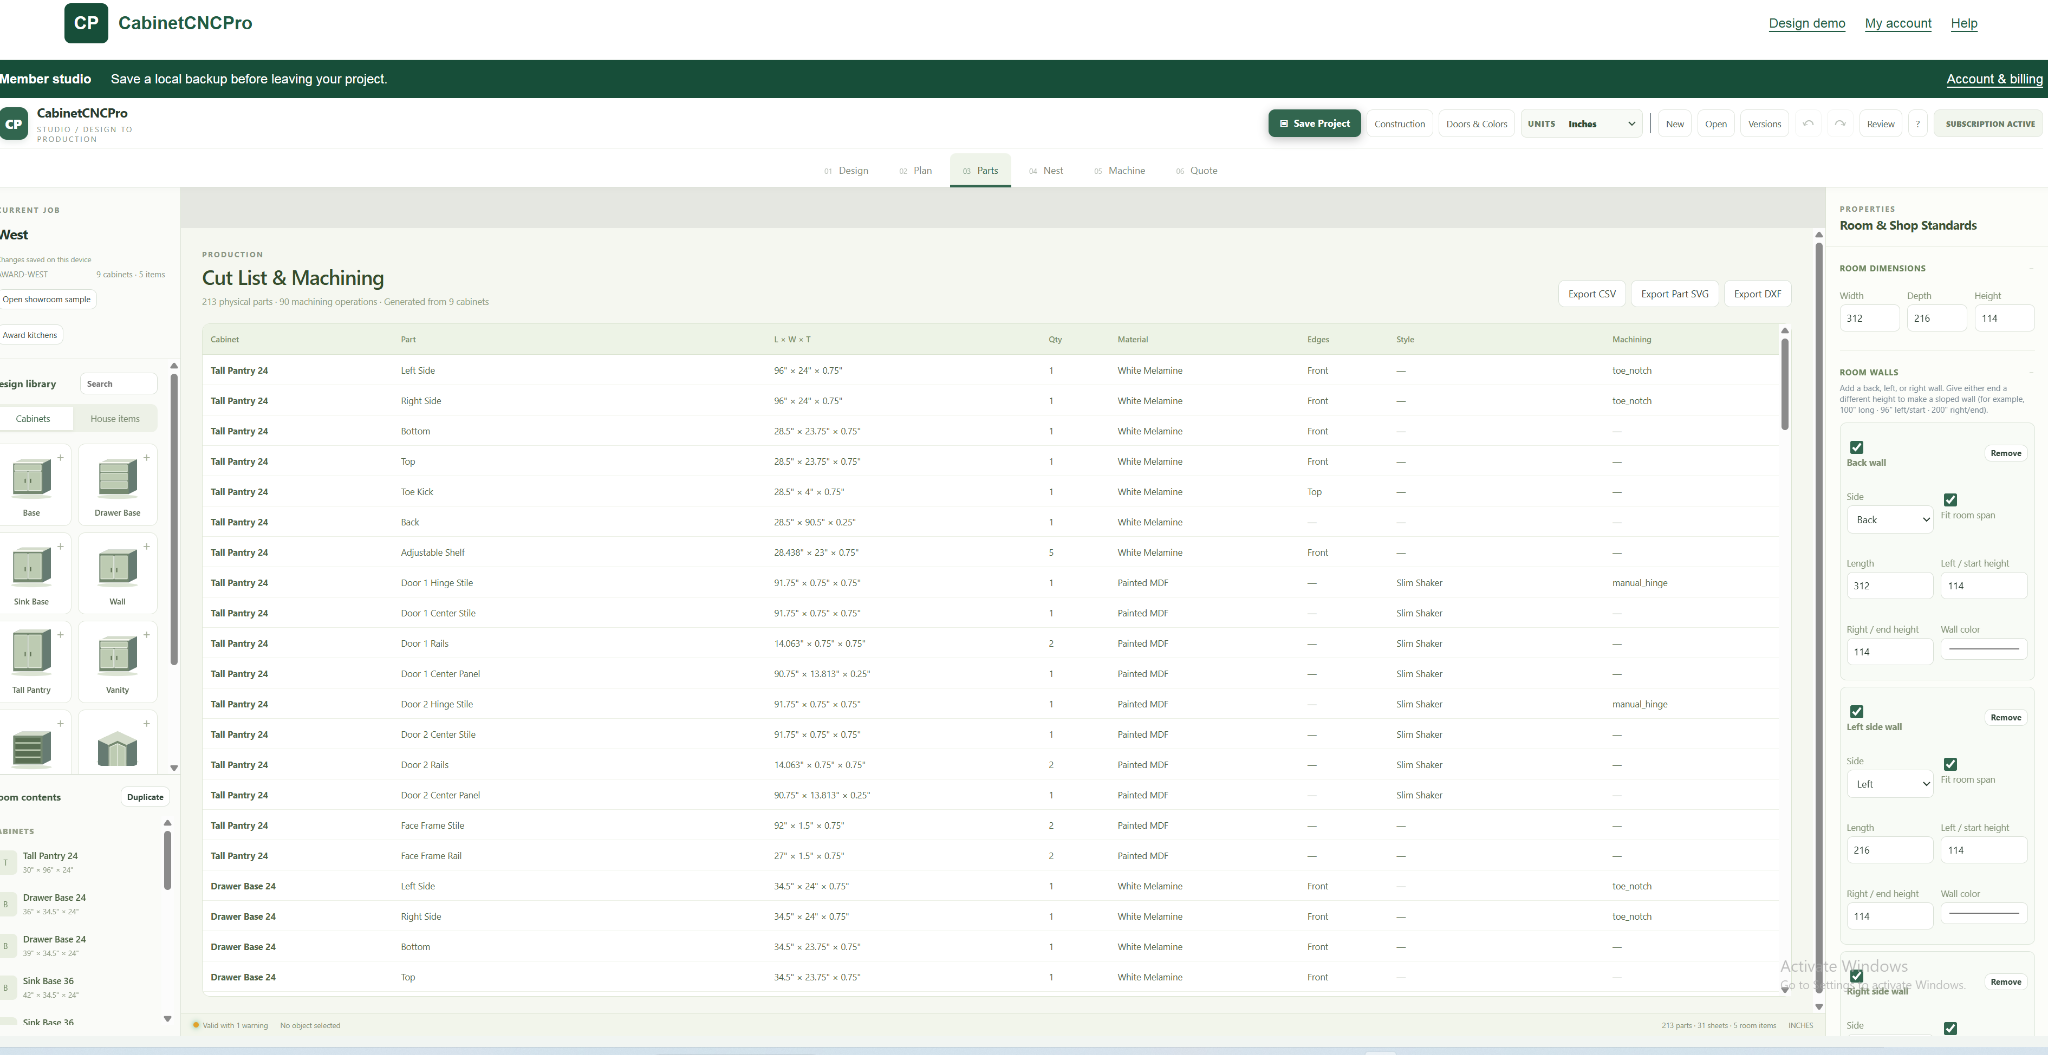Select the corner cabinet thumbnail in library
Viewport: 2048px width, 1055px height.
(117, 748)
